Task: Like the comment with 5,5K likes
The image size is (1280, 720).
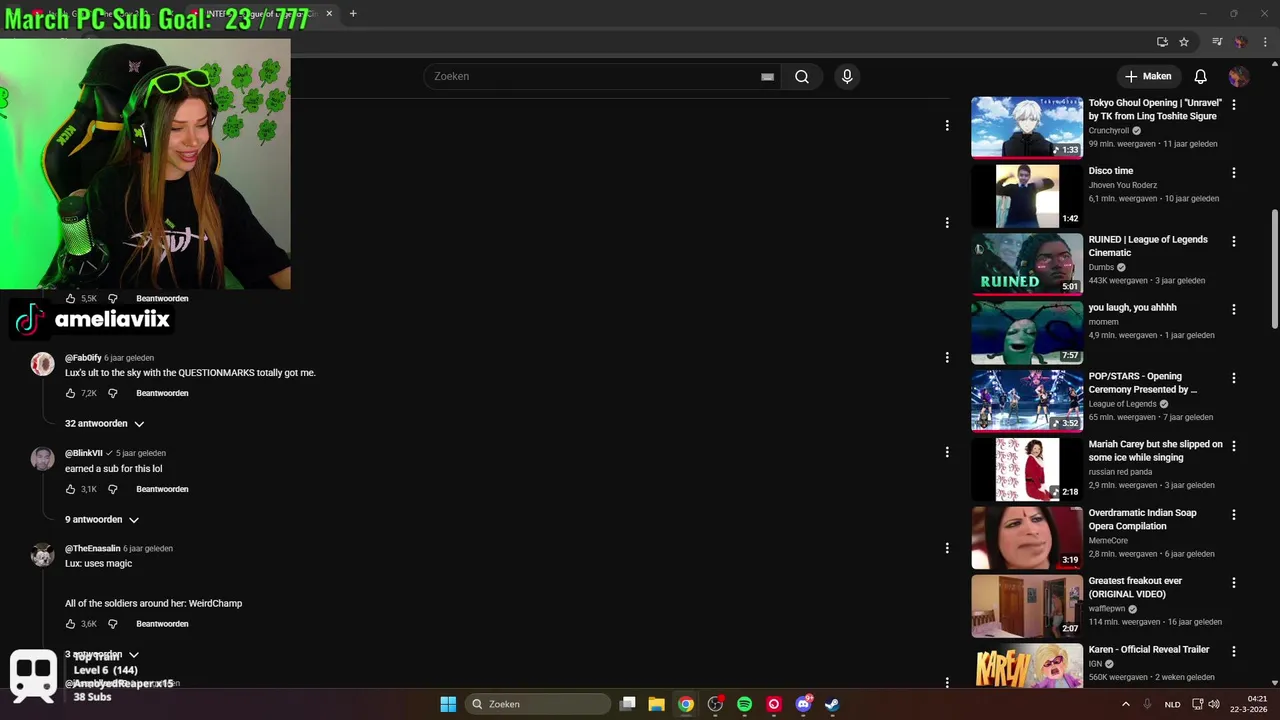Action: [70, 299]
